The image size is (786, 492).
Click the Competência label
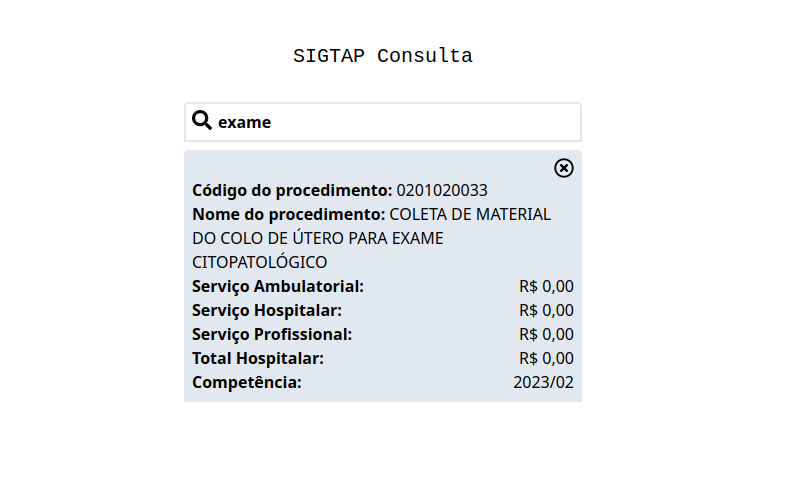click(x=247, y=383)
